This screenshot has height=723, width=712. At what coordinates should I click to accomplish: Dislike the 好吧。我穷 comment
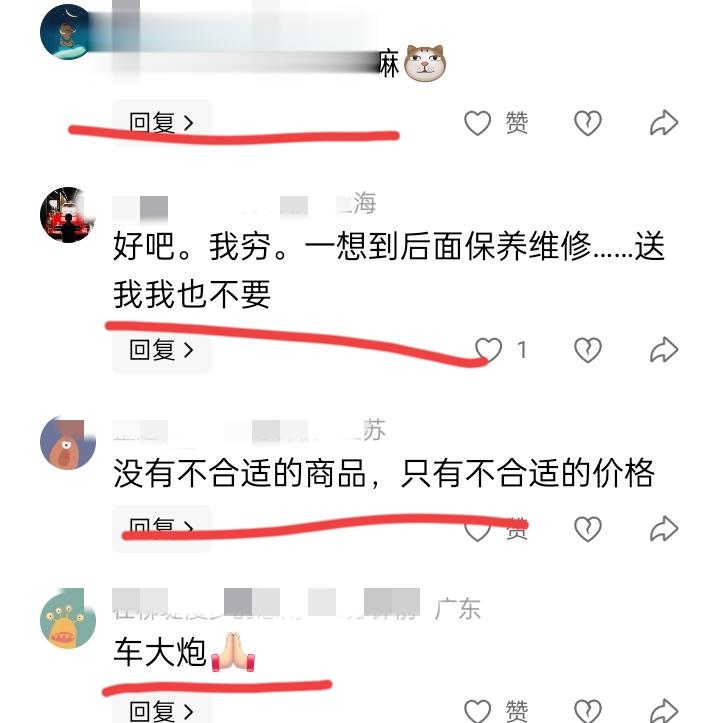click(x=588, y=350)
